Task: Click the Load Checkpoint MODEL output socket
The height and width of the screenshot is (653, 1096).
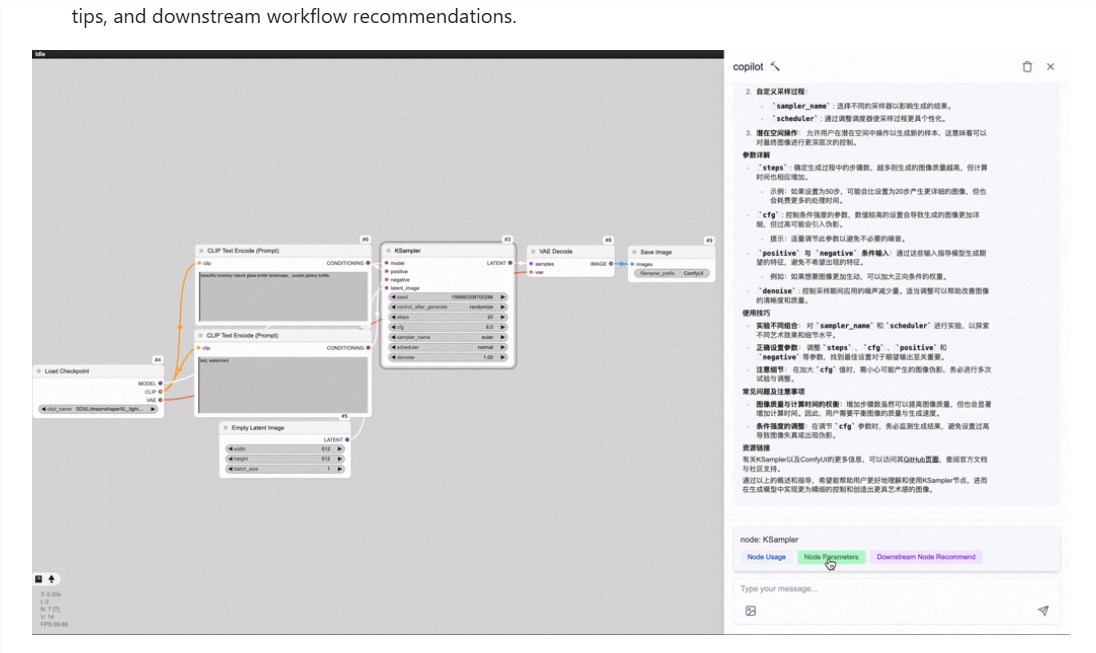Action: 160,383
